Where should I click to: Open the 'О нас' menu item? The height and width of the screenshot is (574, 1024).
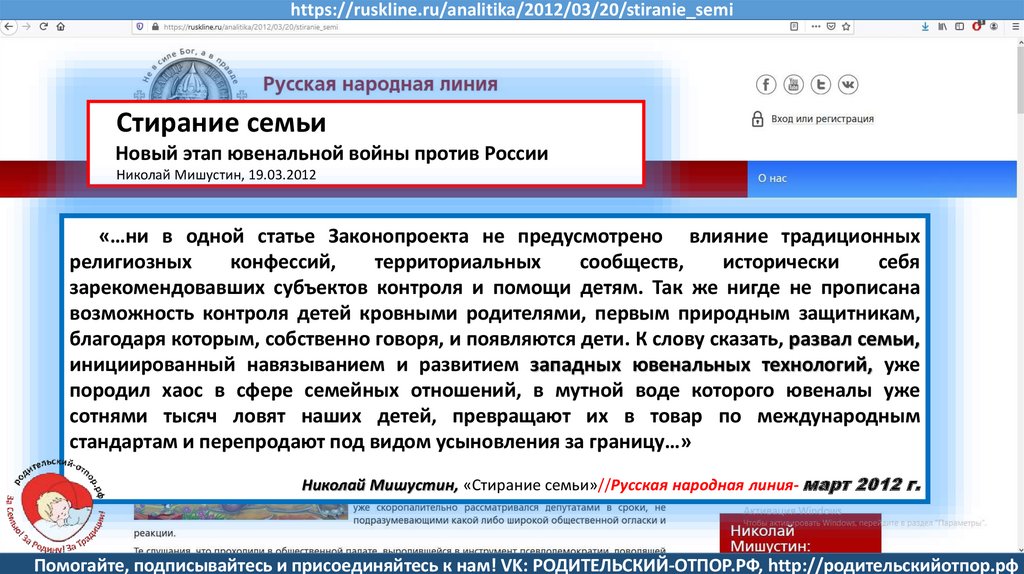coord(772,178)
